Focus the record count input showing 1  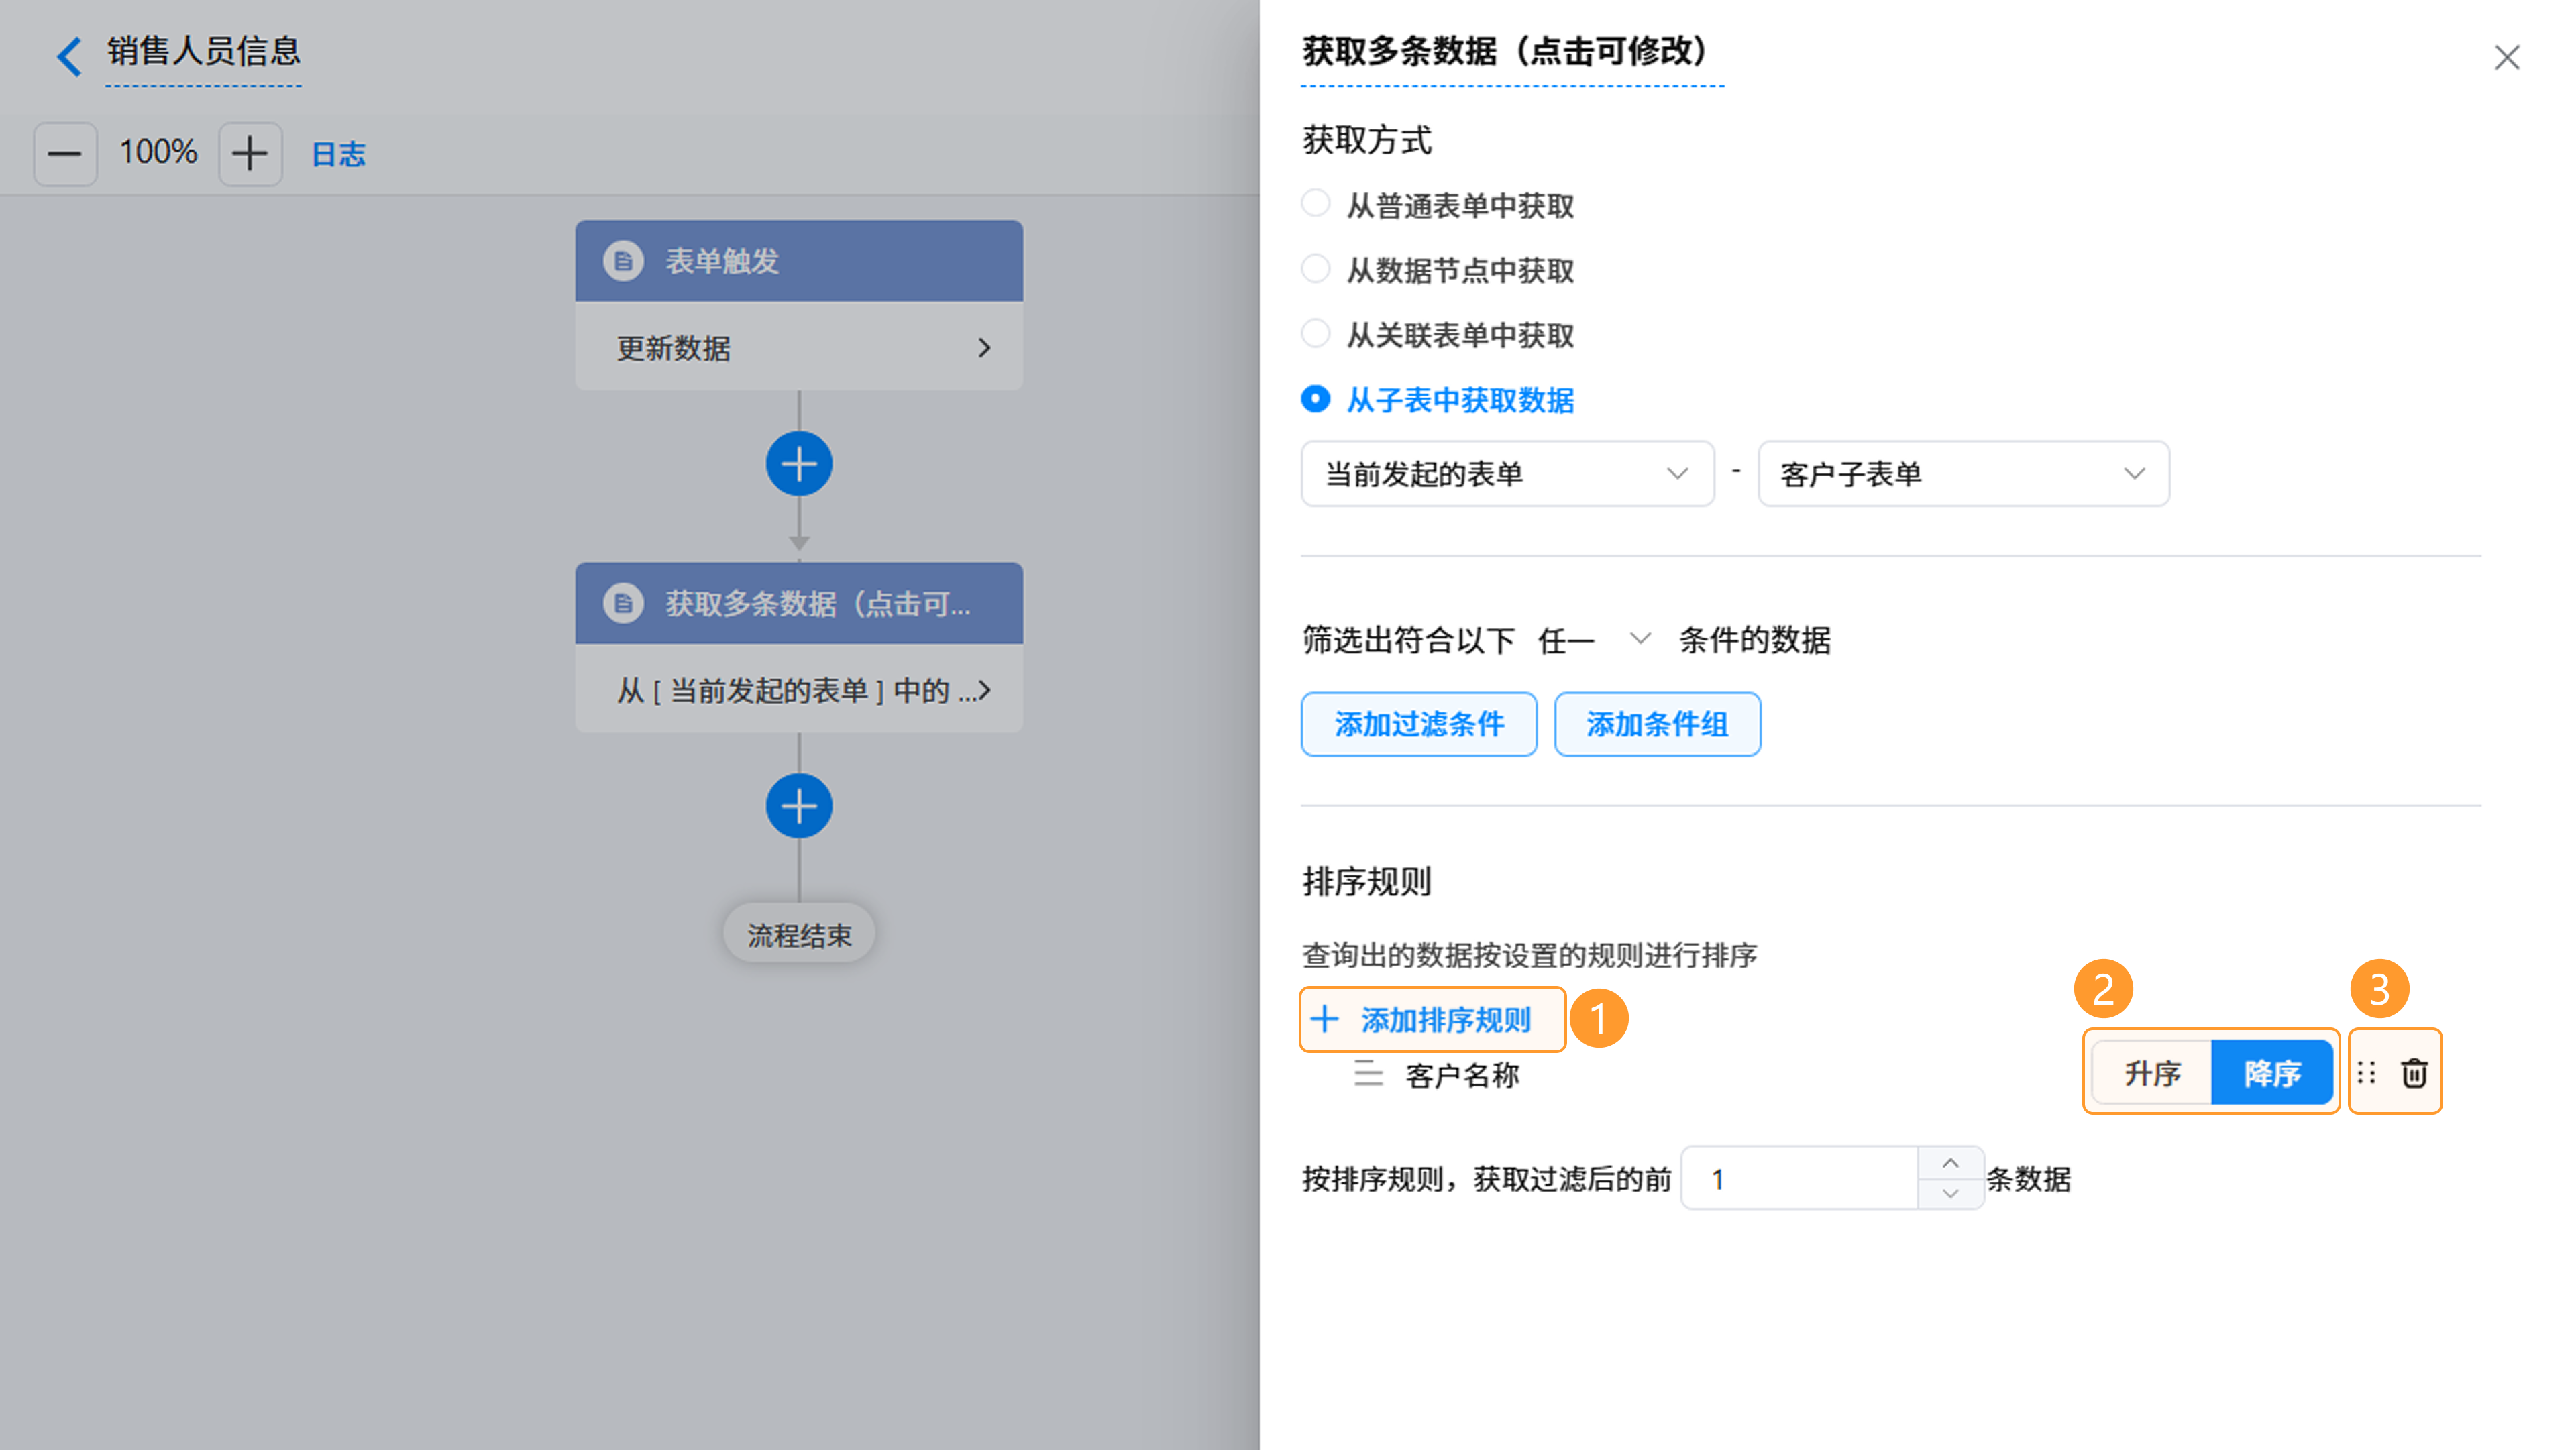[x=1800, y=1179]
